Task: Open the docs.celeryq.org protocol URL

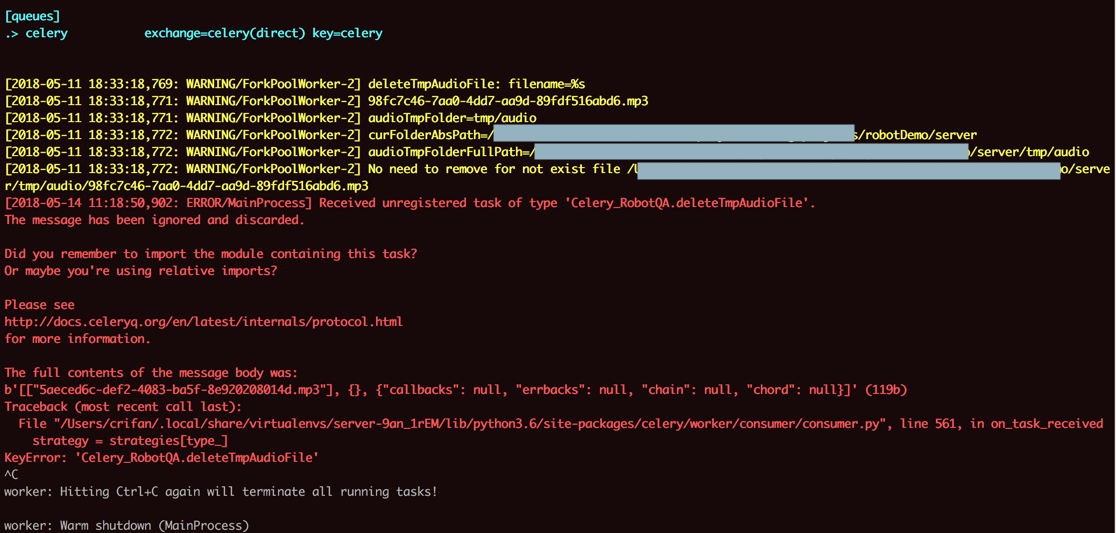Action: tap(203, 322)
